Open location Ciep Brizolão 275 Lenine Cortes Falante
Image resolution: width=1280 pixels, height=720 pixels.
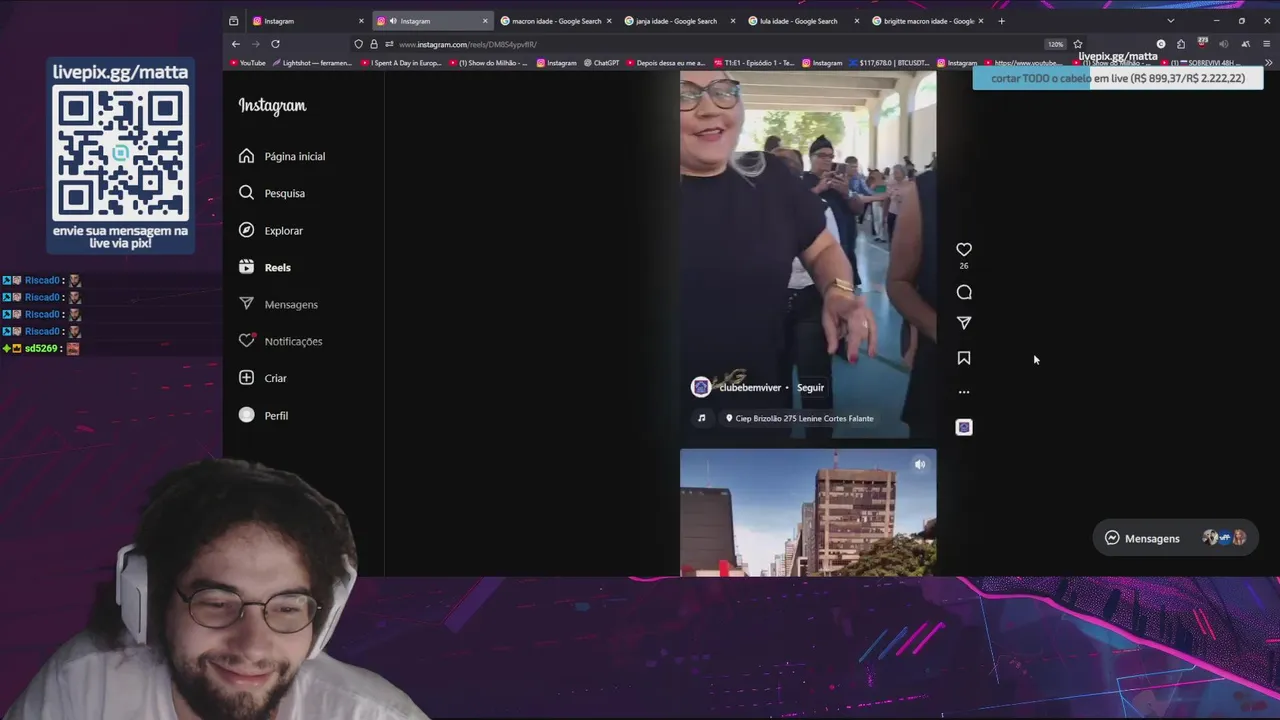pyautogui.click(x=800, y=418)
